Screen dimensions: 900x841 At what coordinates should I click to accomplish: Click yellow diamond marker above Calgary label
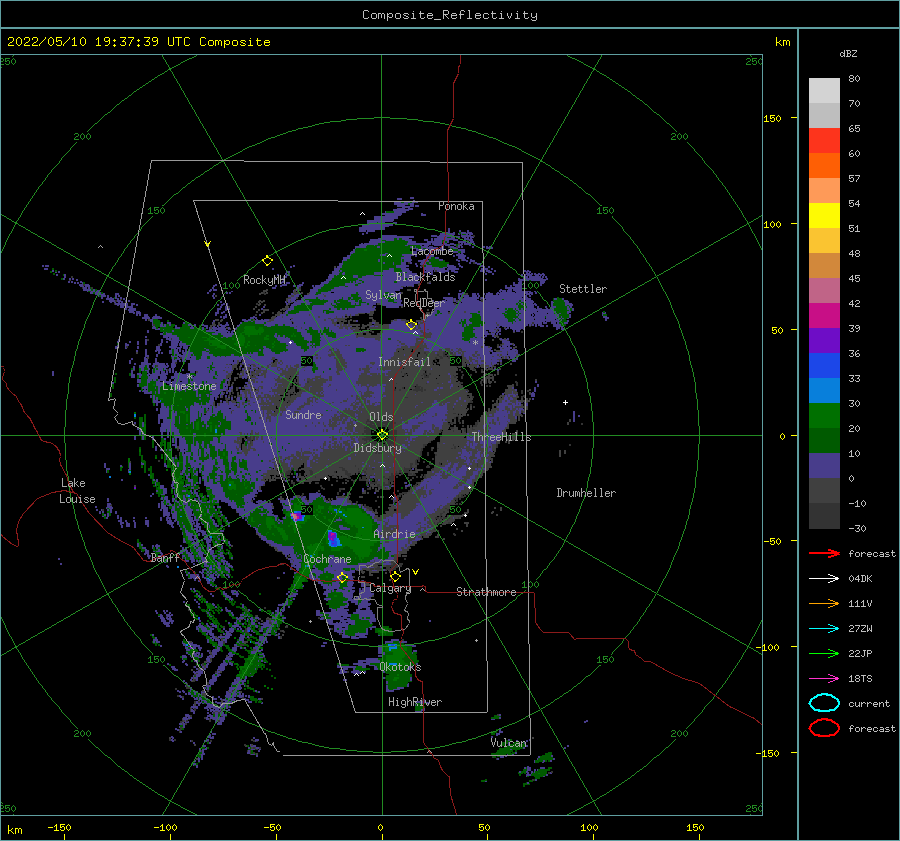[x=395, y=576]
